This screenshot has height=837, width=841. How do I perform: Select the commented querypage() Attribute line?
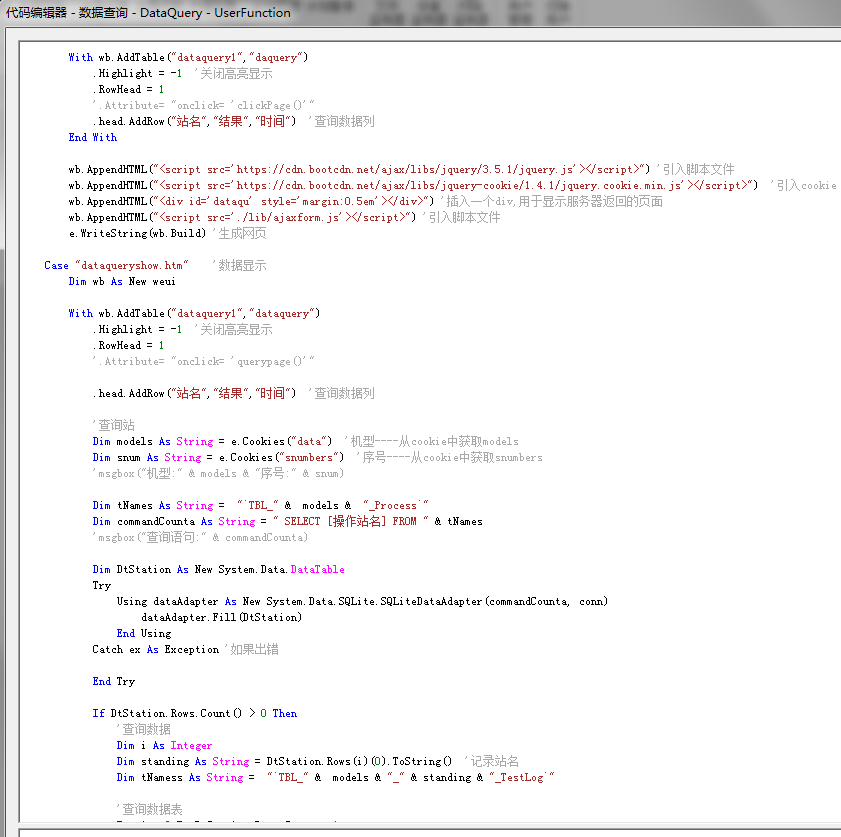click(x=203, y=361)
